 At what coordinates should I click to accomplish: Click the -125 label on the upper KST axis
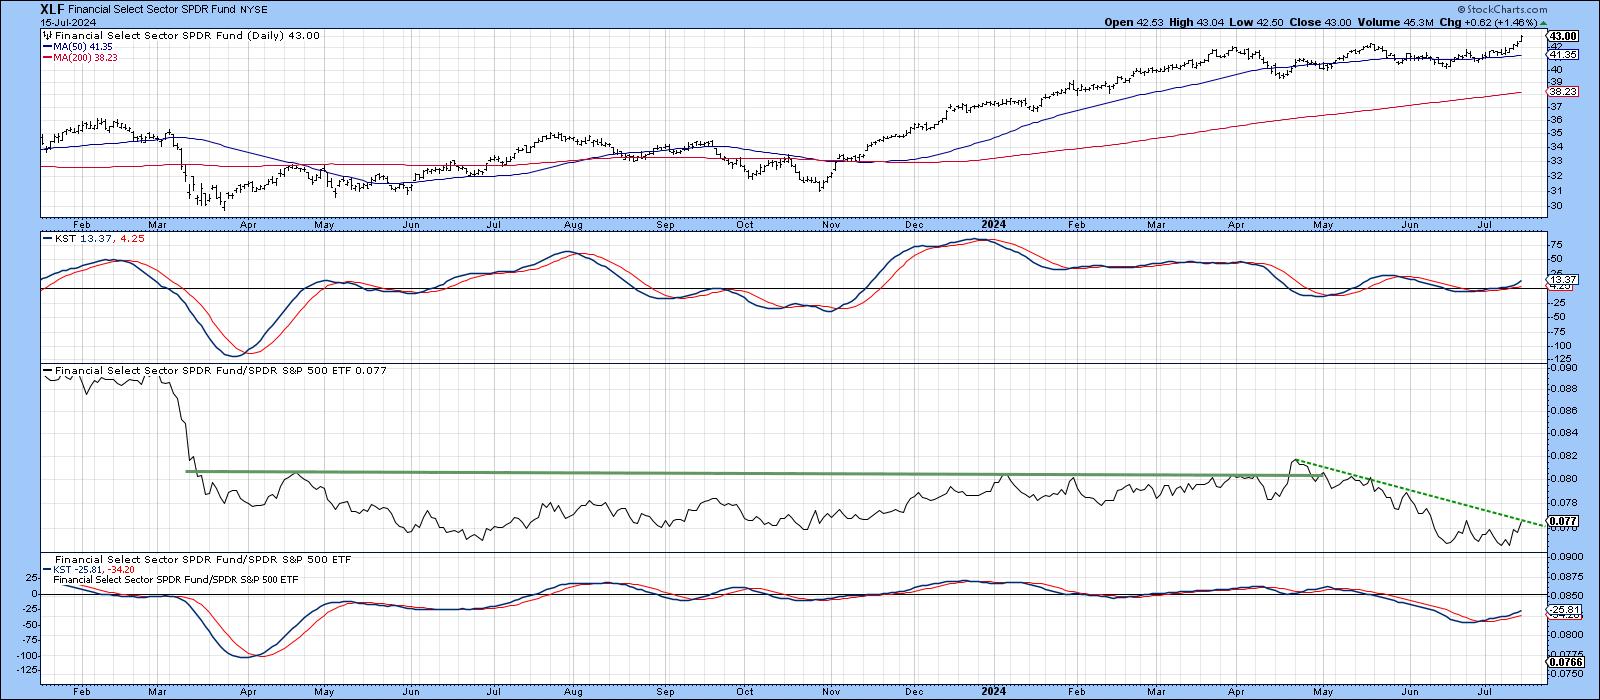point(1560,358)
